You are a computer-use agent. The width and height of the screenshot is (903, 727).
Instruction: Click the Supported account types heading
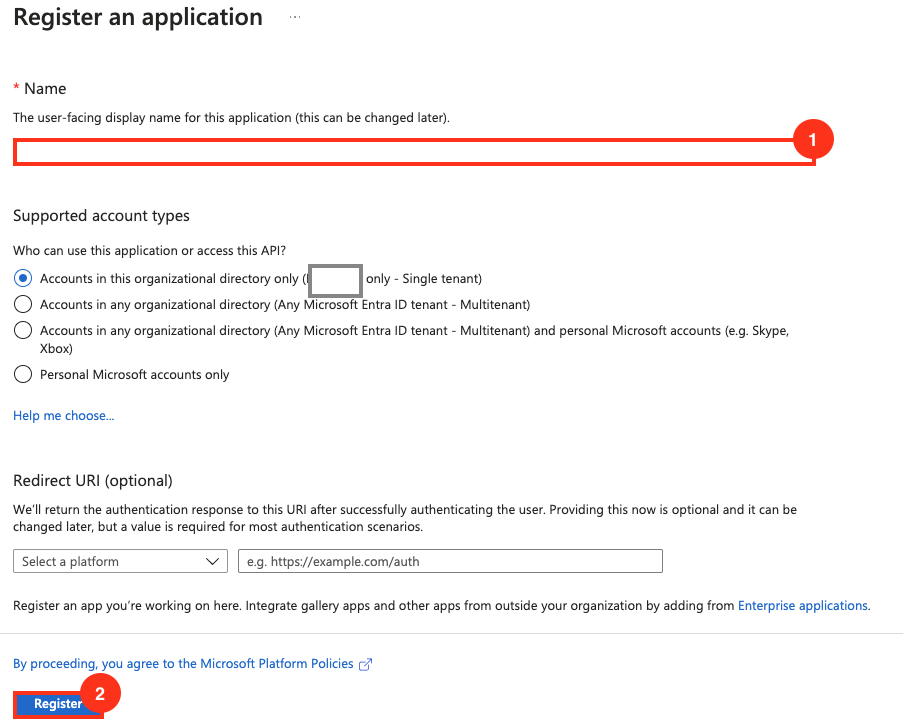point(101,216)
